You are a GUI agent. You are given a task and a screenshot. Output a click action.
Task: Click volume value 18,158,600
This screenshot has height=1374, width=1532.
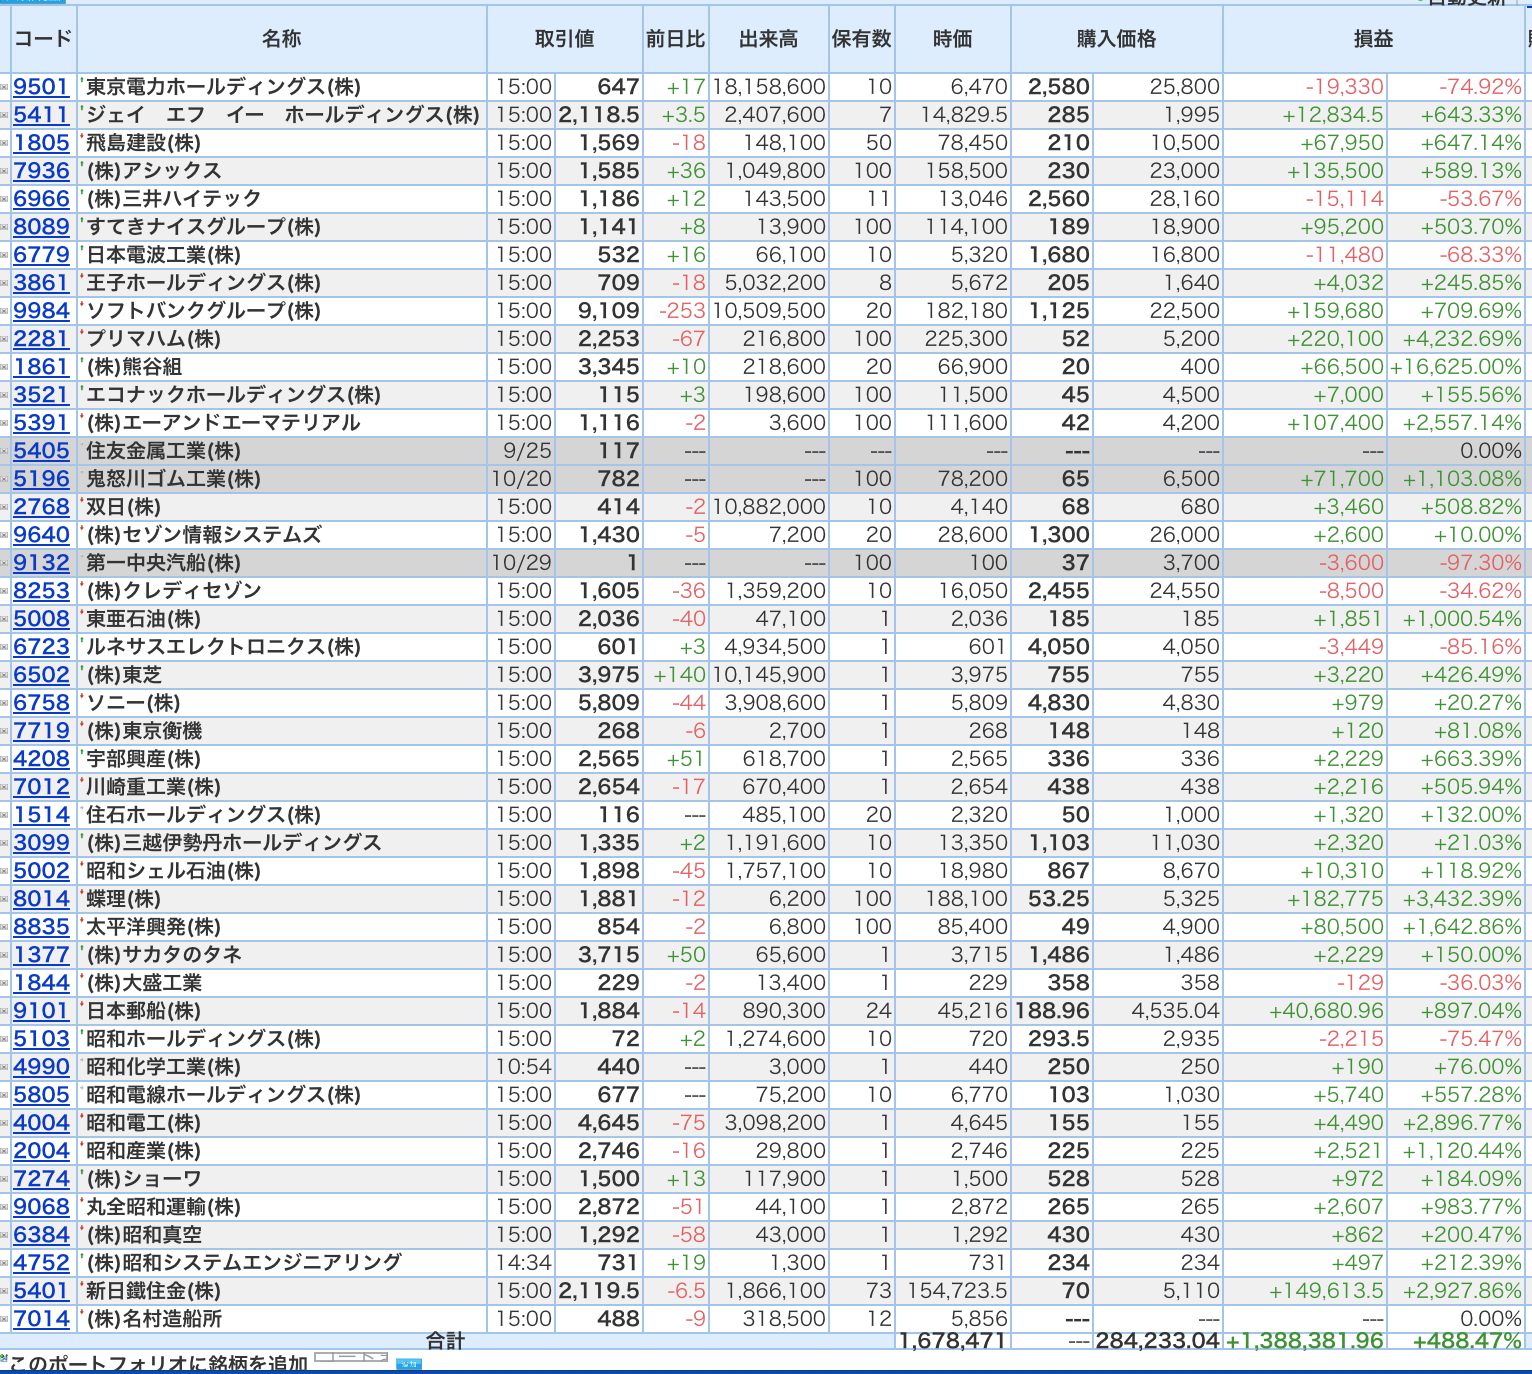(x=769, y=87)
